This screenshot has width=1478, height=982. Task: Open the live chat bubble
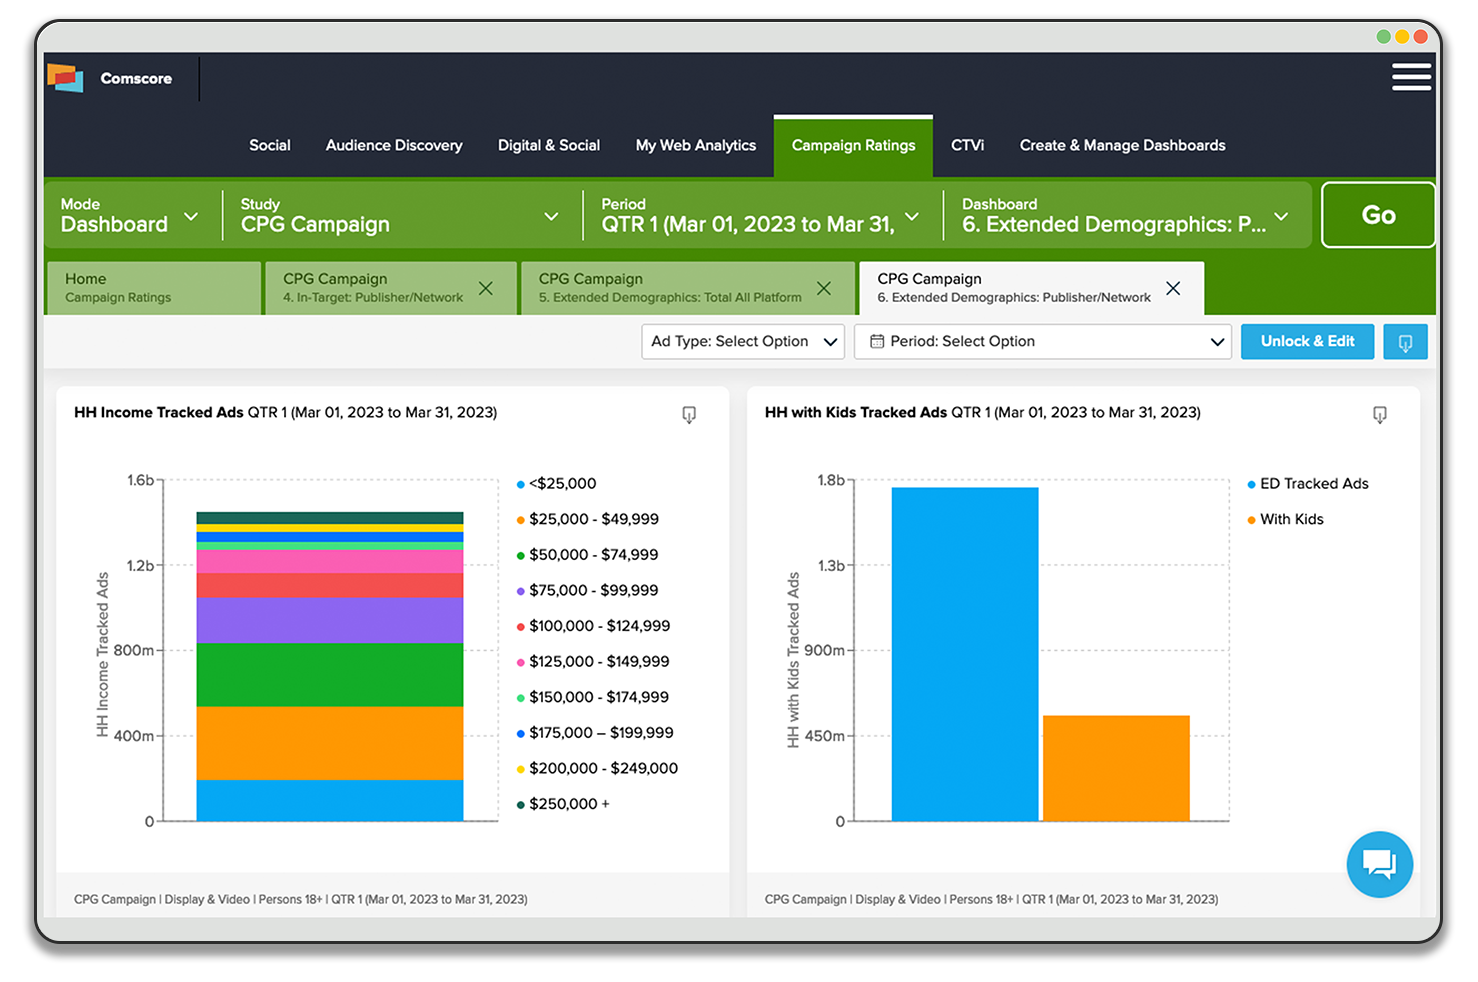point(1379,864)
